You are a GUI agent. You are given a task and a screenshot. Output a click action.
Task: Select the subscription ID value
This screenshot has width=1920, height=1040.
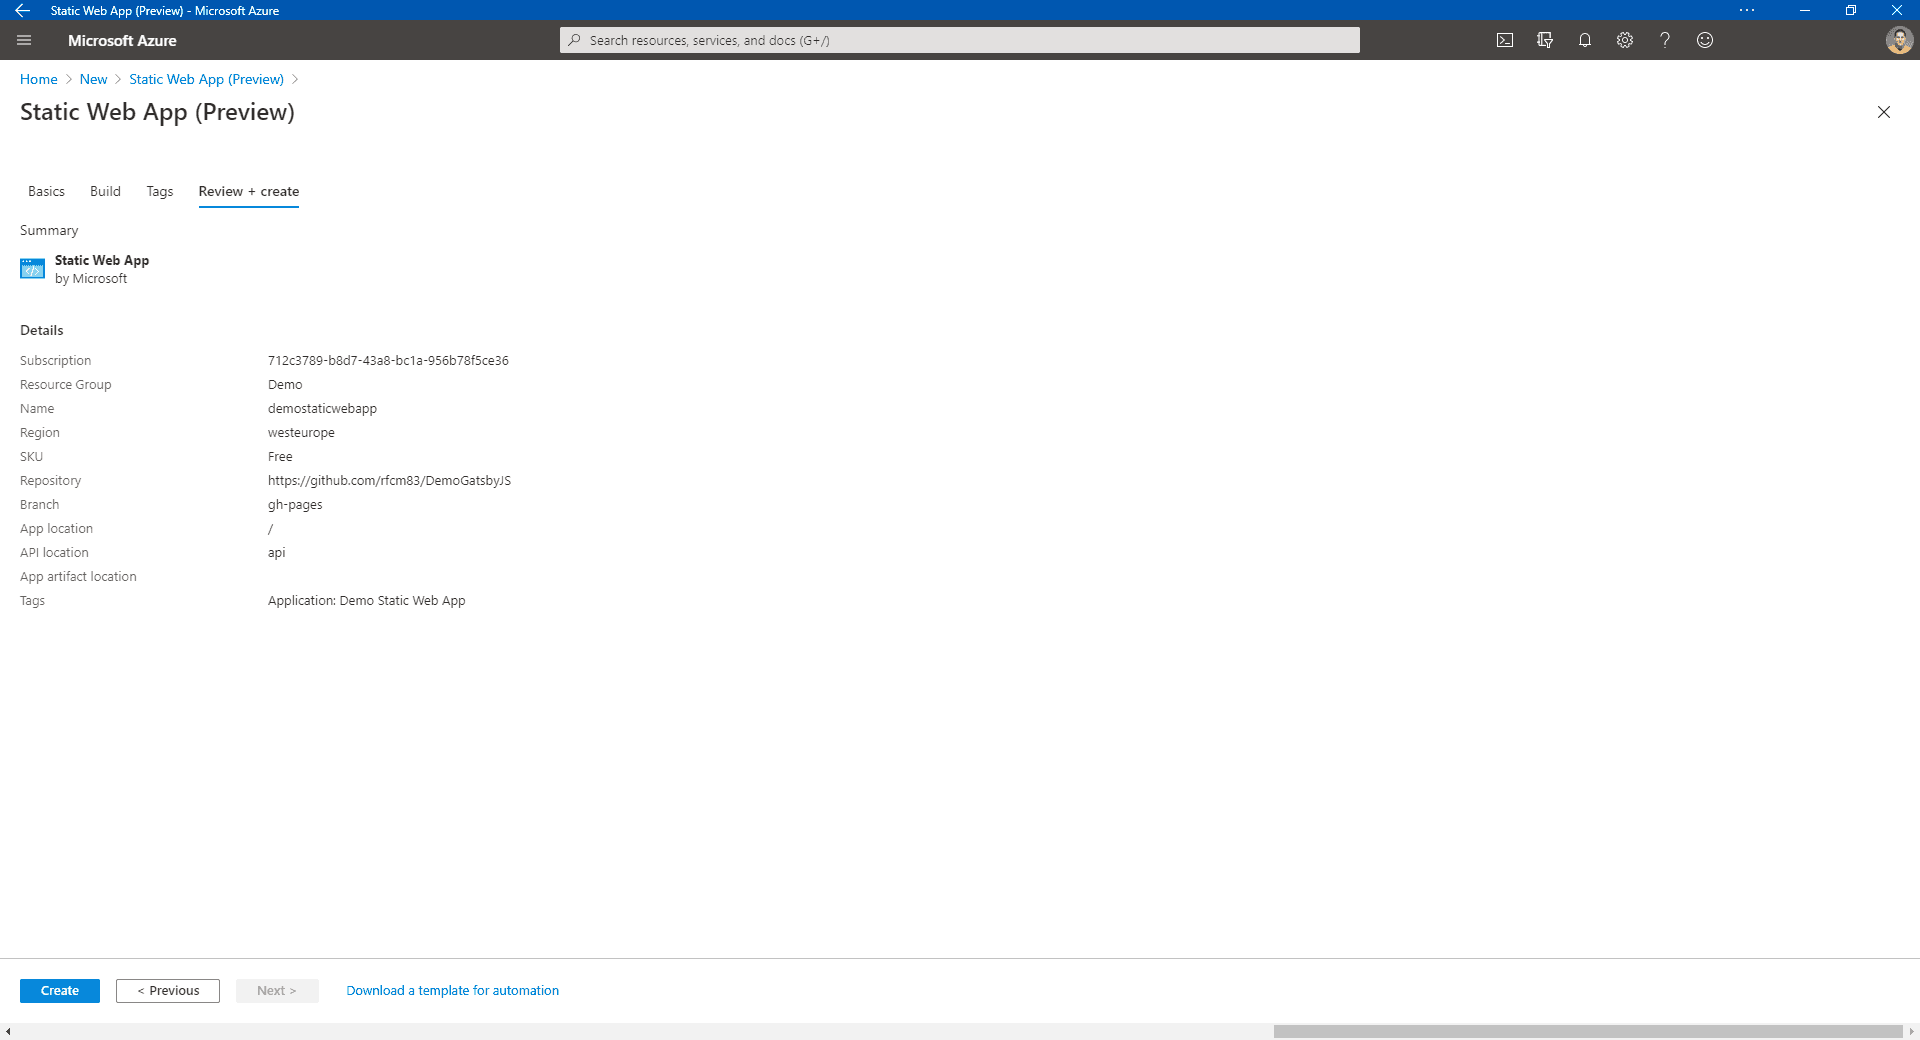[388, 361]
